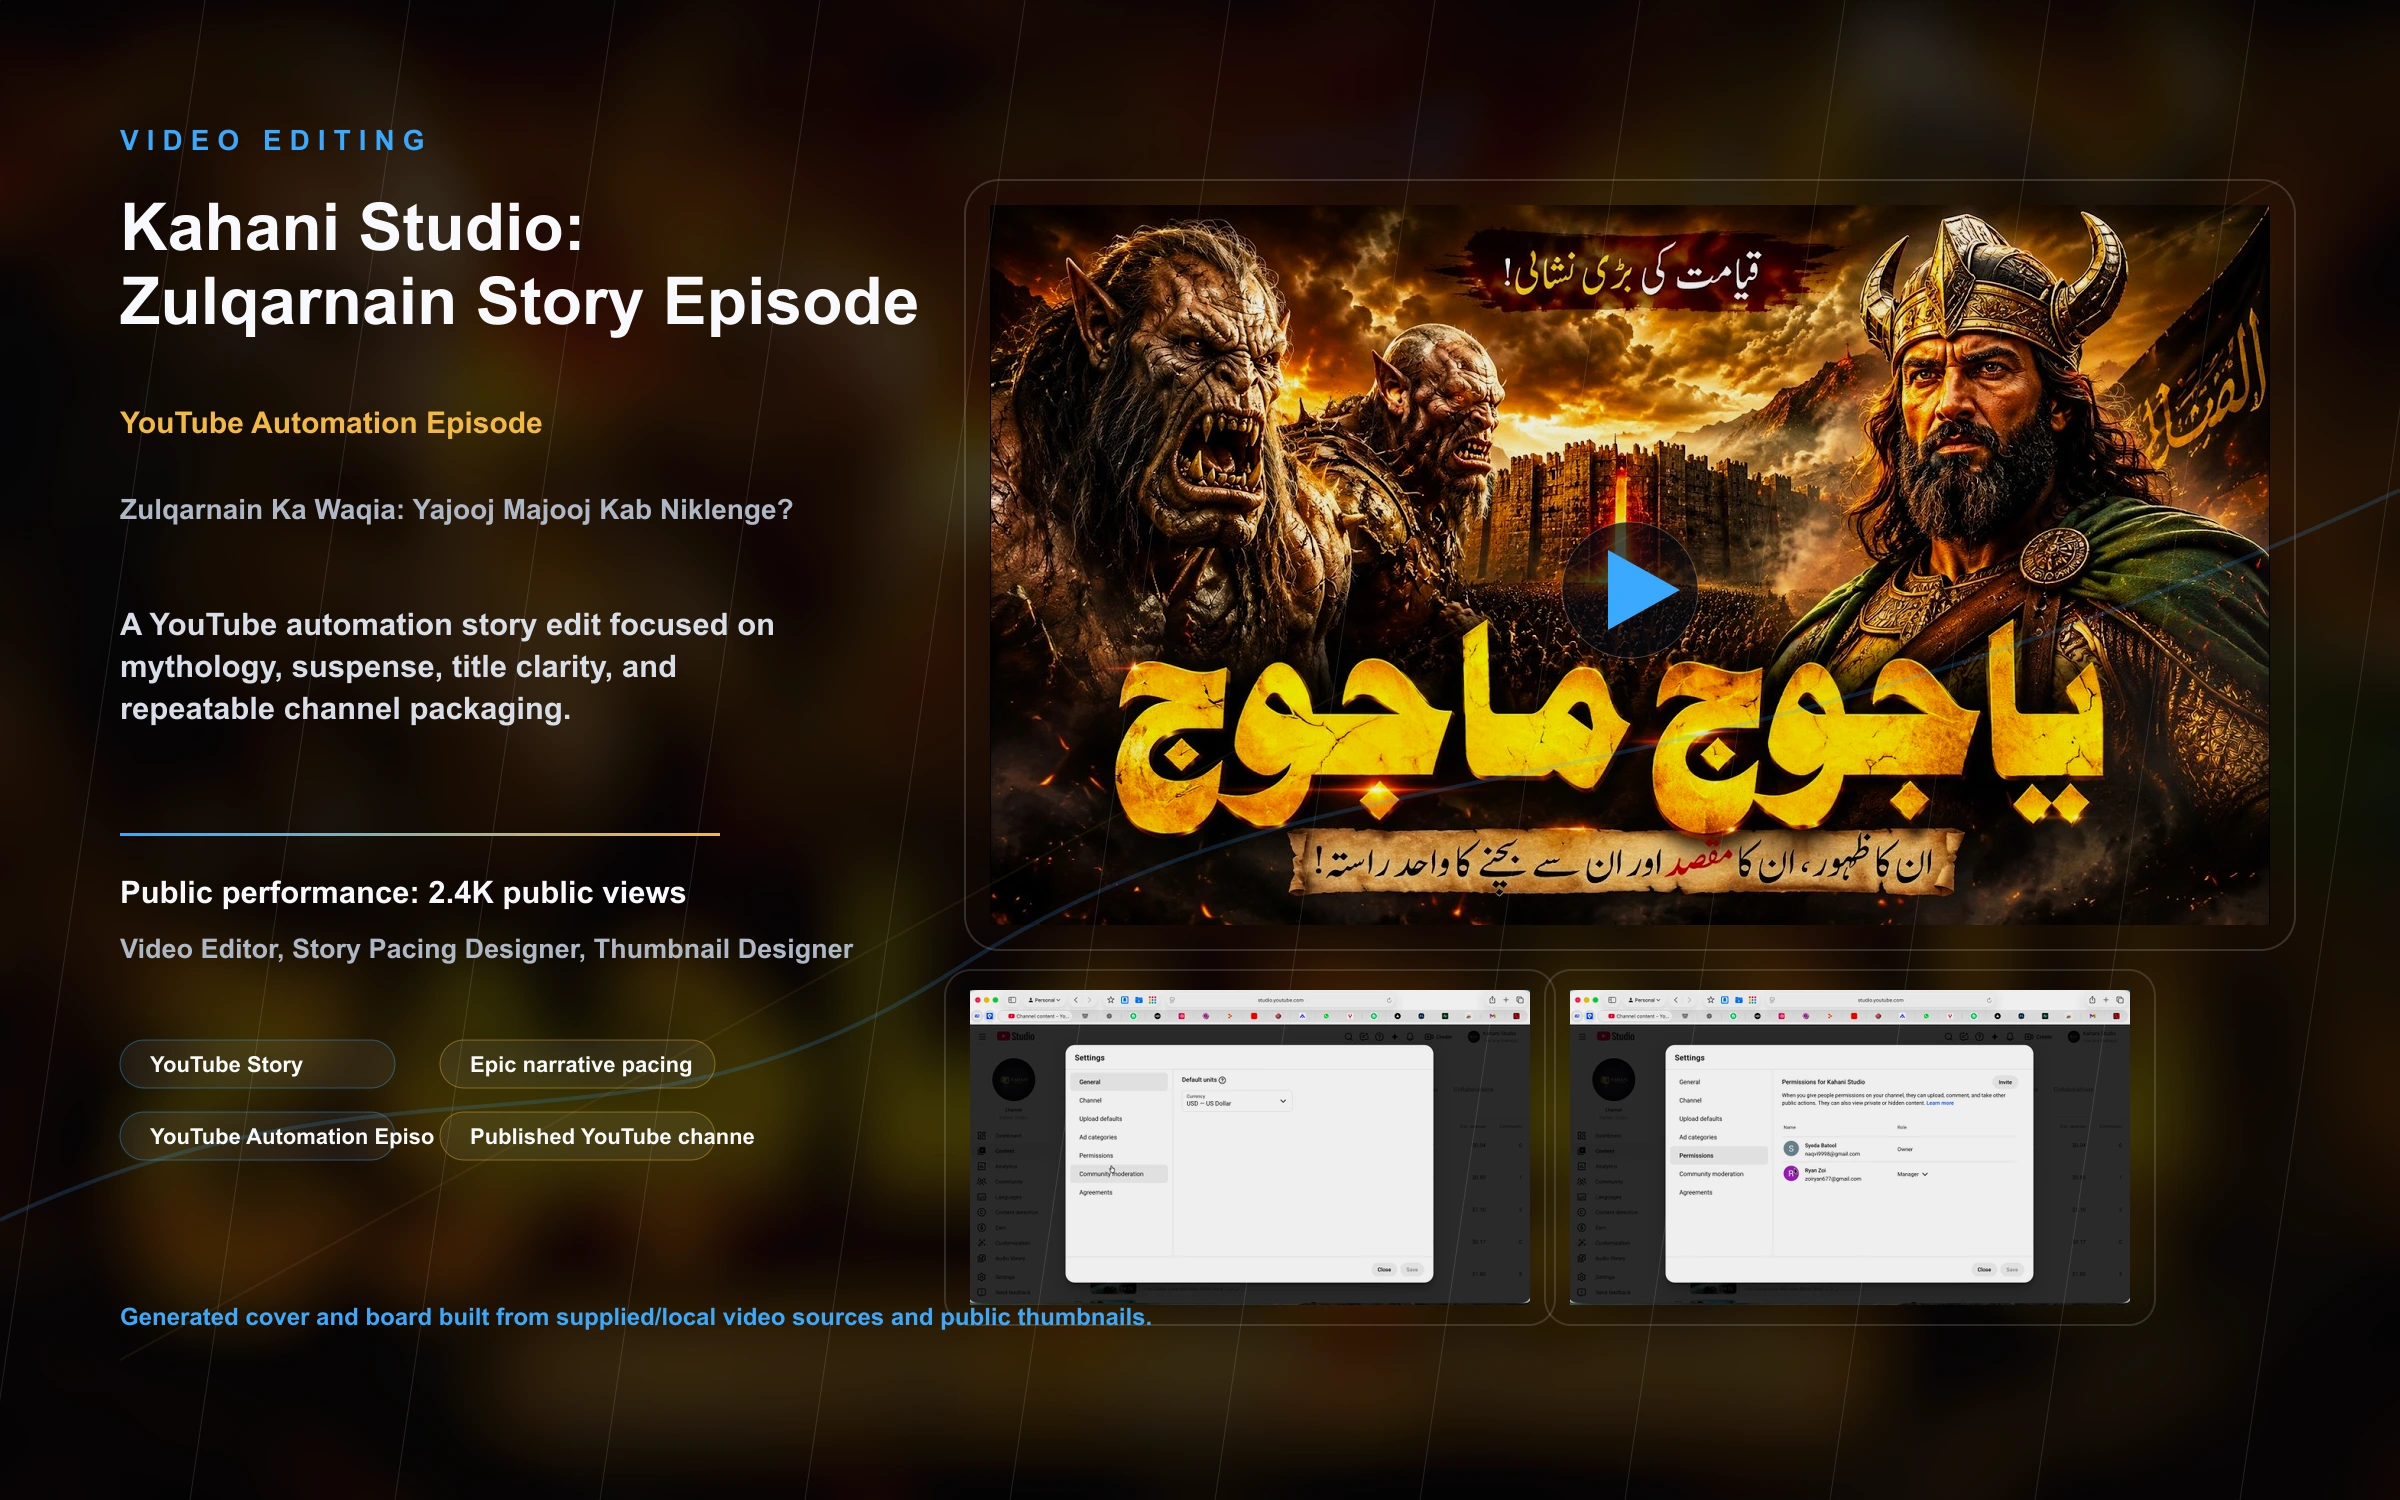Play the Yajooj Majooj video with the blue play button
2400x1500 pixels.
point(1630,590)
